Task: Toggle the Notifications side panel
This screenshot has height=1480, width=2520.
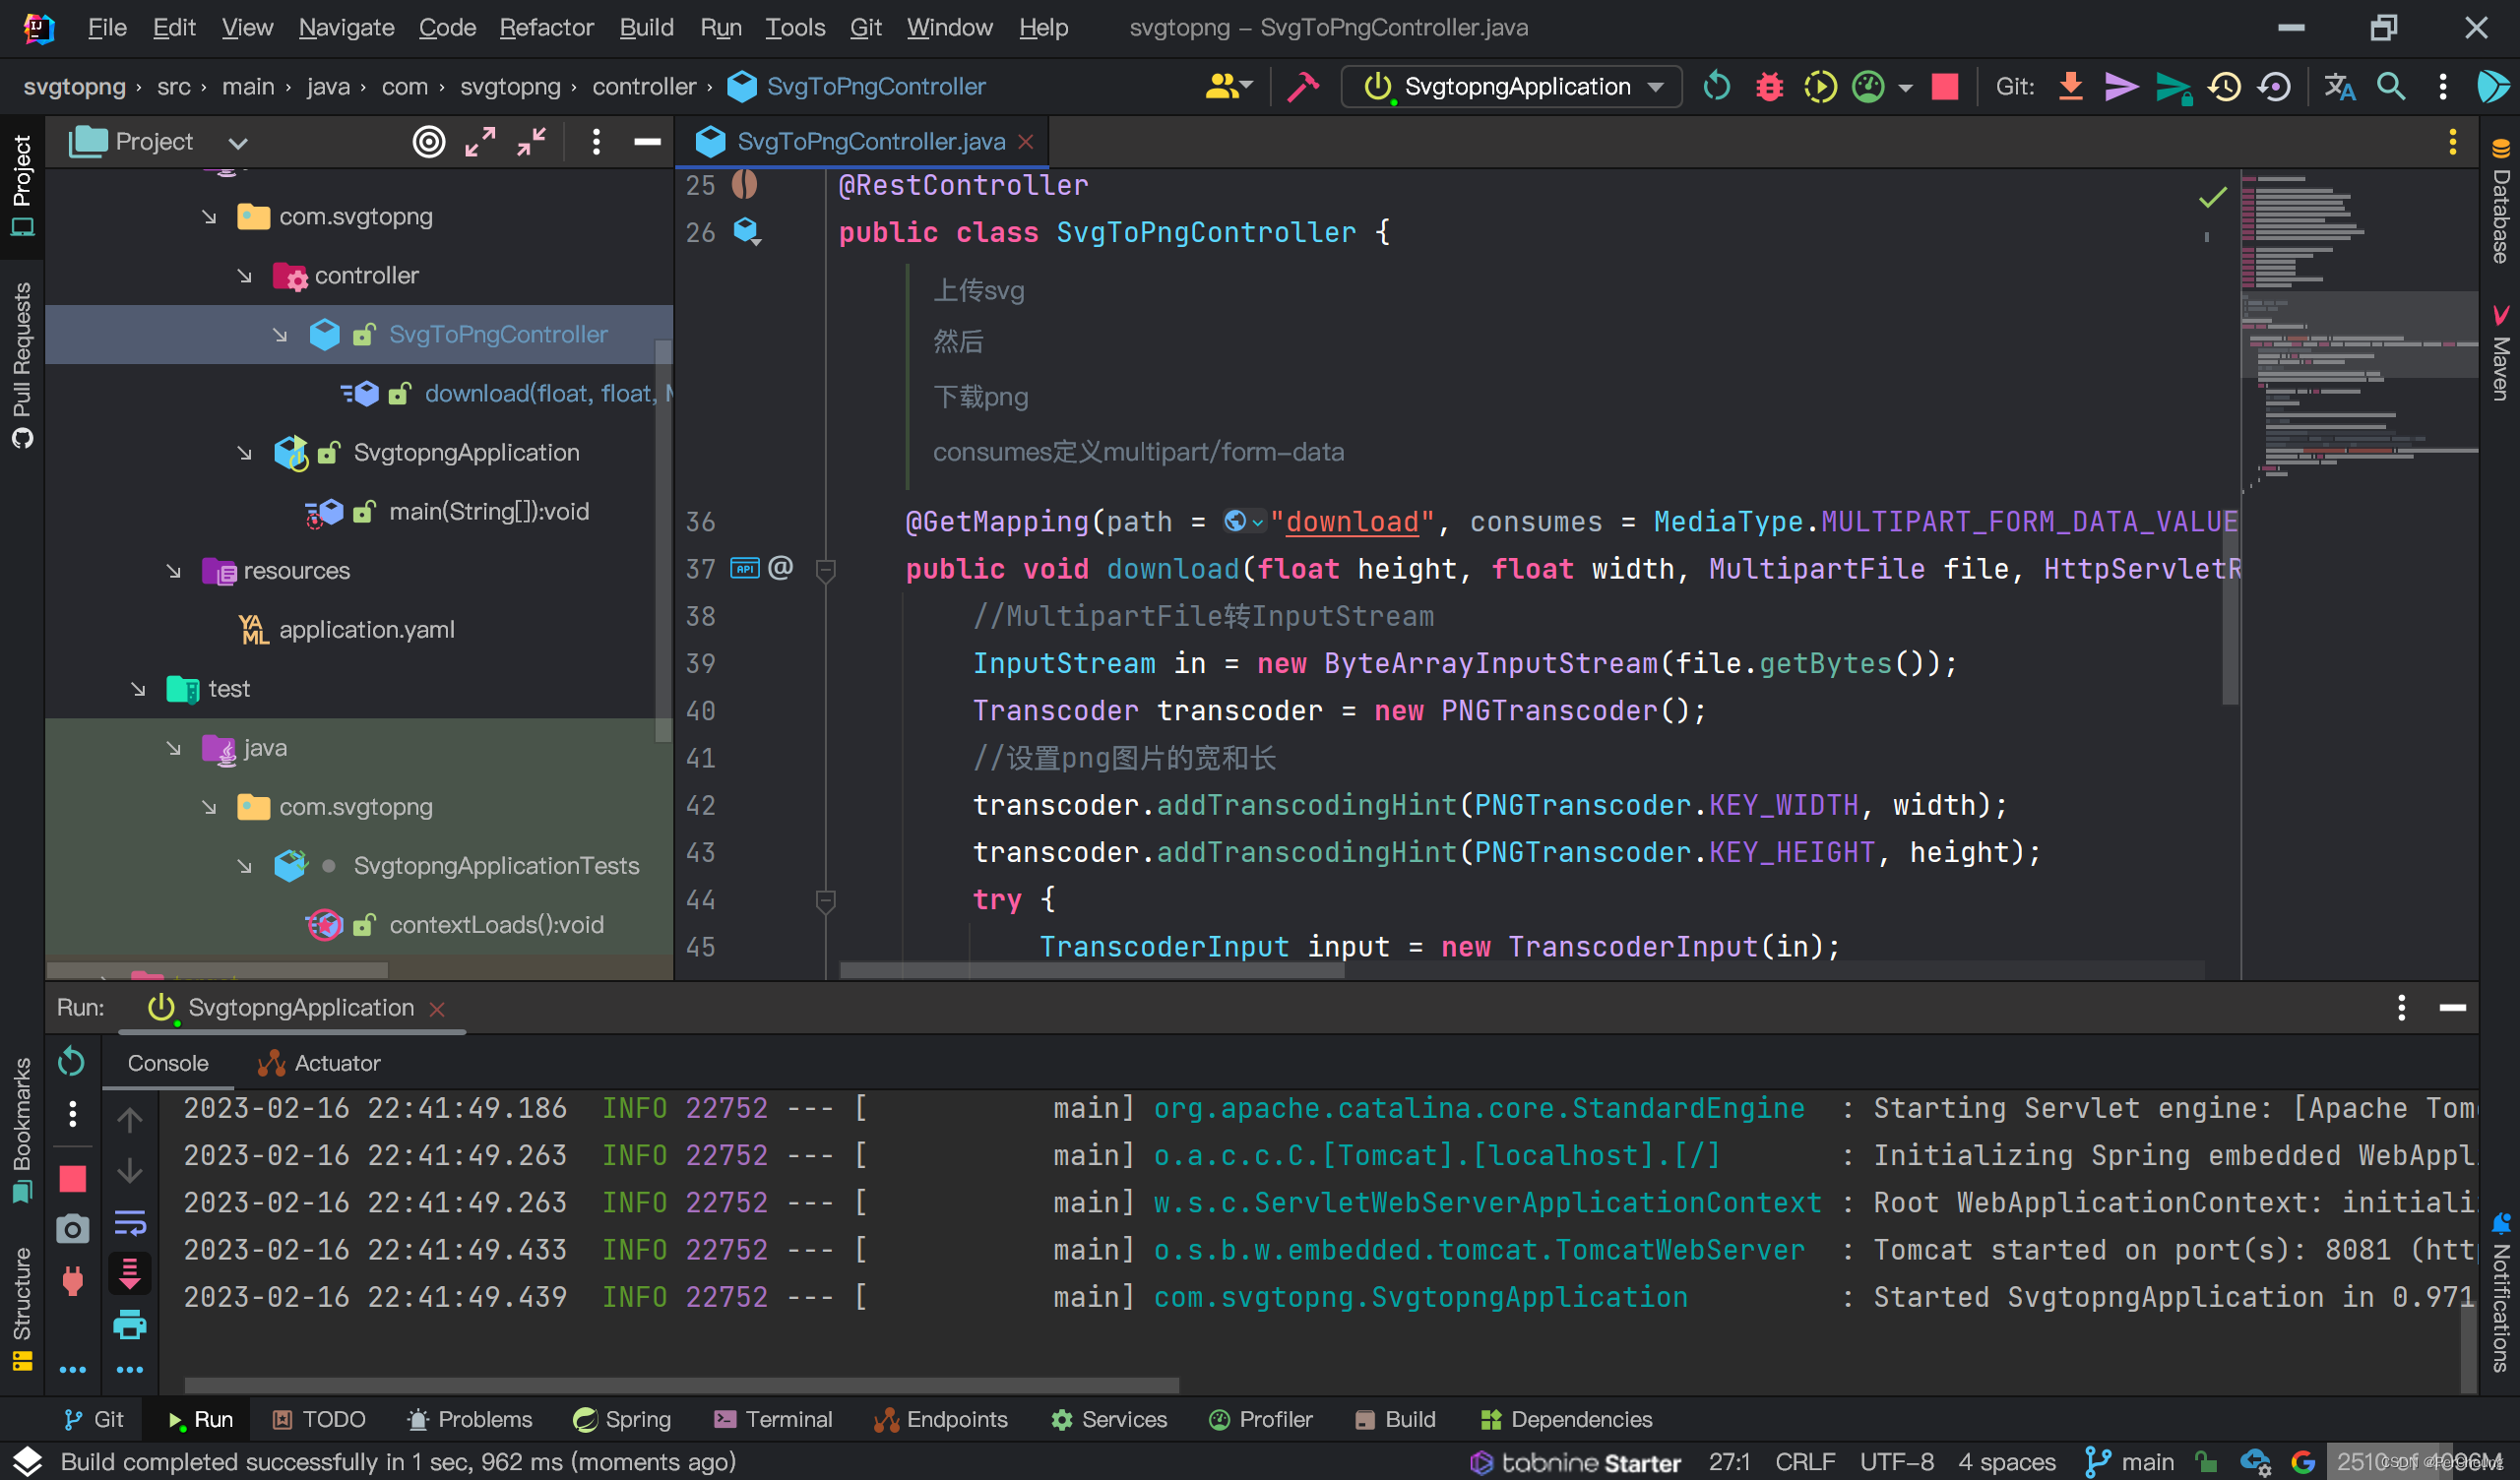Action: [2500, 1292]
